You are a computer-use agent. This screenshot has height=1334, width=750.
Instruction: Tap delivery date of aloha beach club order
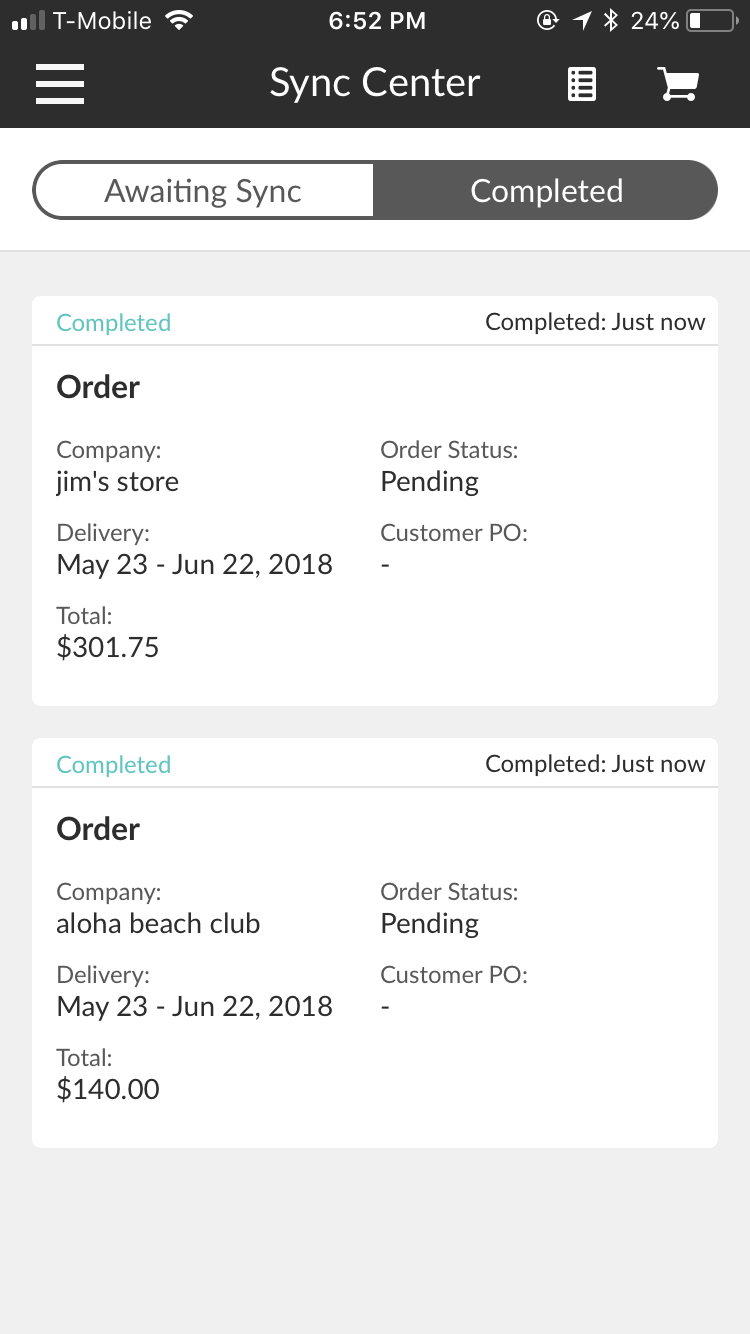195,1006
